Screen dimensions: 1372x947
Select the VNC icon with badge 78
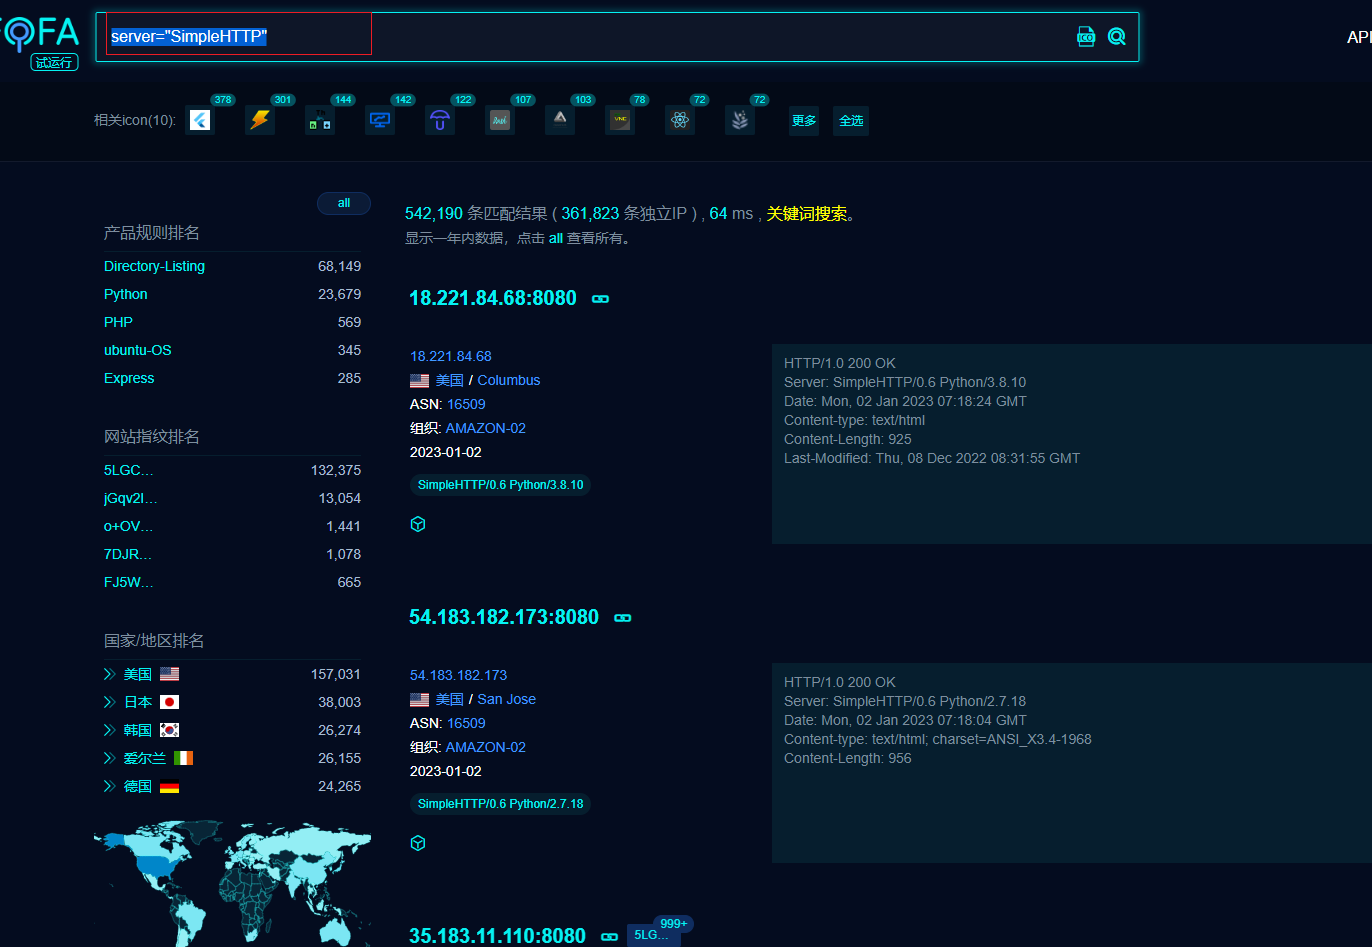620,120
